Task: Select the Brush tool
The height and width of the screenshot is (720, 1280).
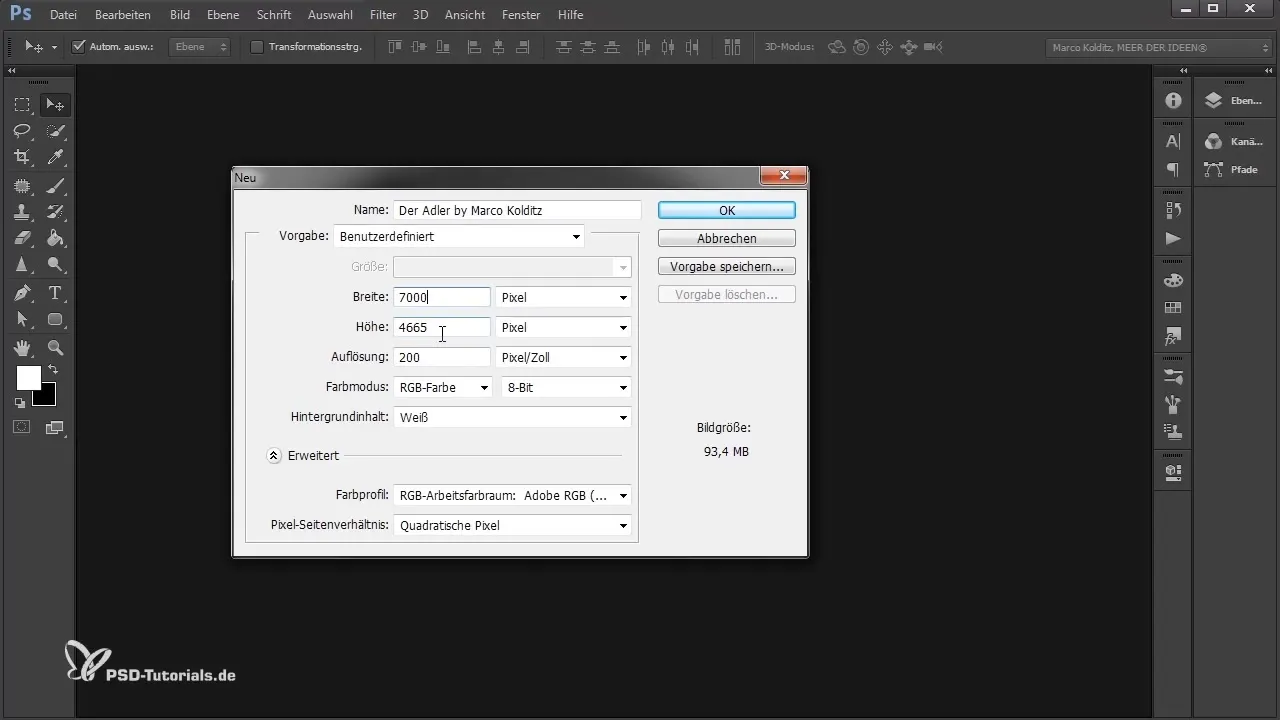Action: tap(55, 185)
